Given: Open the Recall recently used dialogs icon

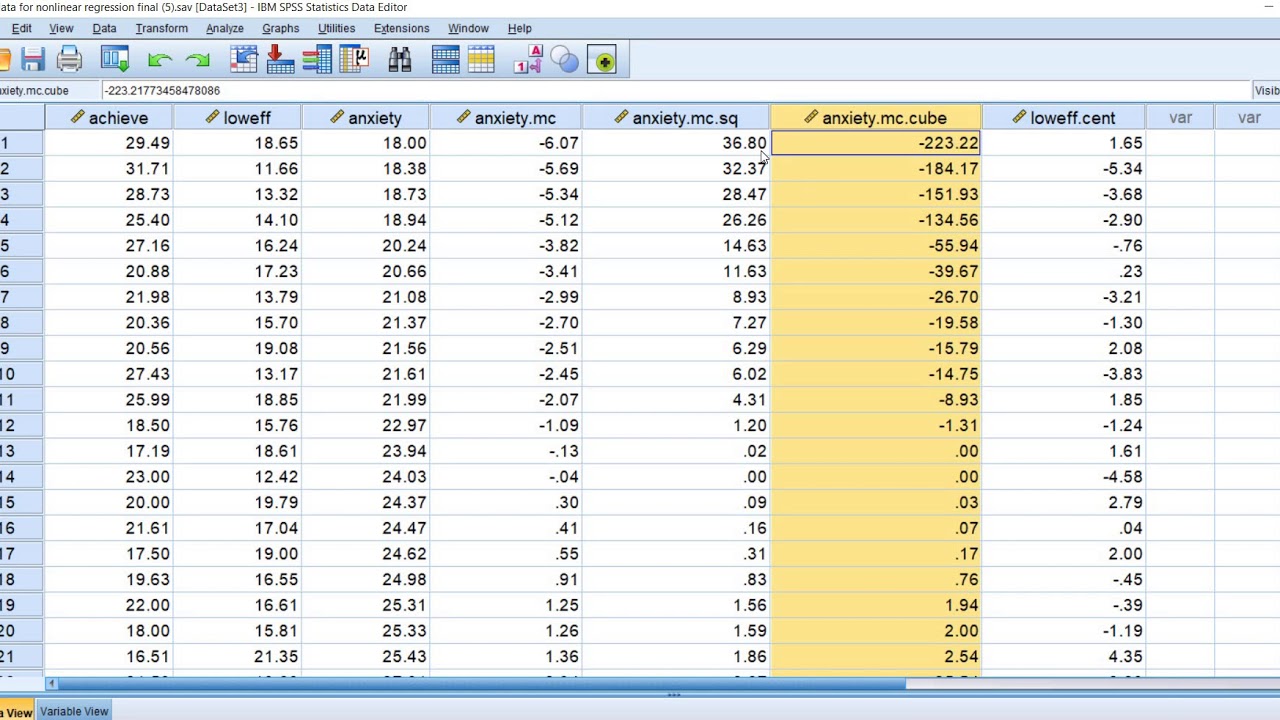Looking at the screenshot, I should tap(115, 61).
